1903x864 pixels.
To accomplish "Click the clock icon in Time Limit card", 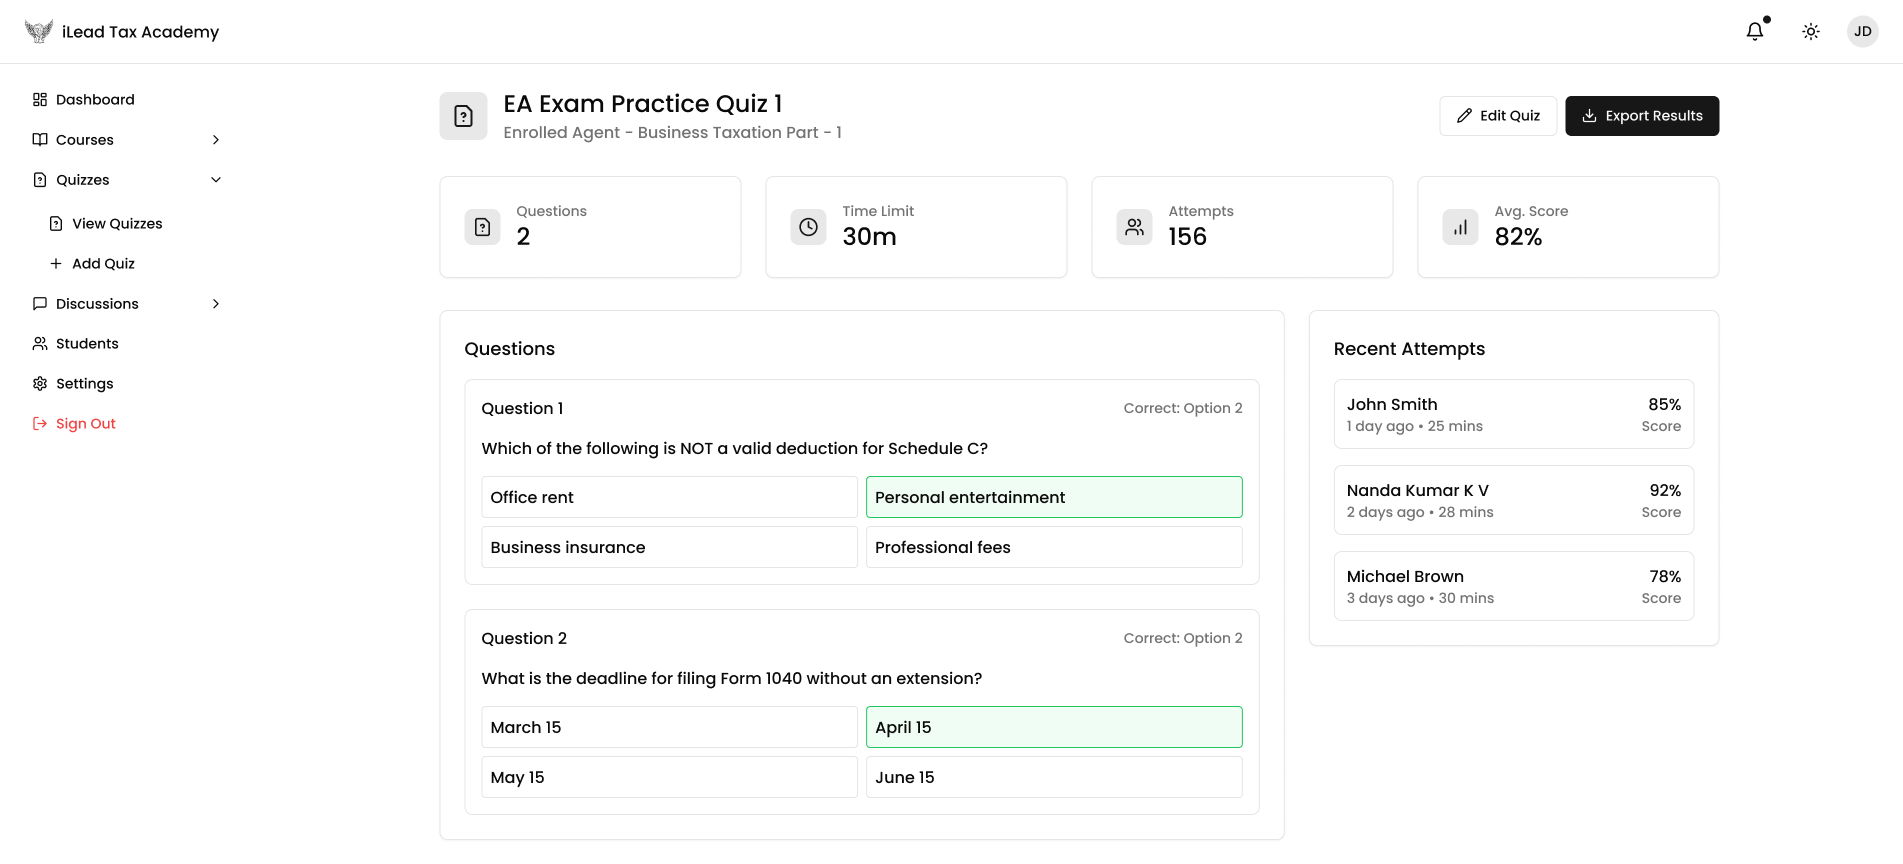I will (x=808, y=227).
